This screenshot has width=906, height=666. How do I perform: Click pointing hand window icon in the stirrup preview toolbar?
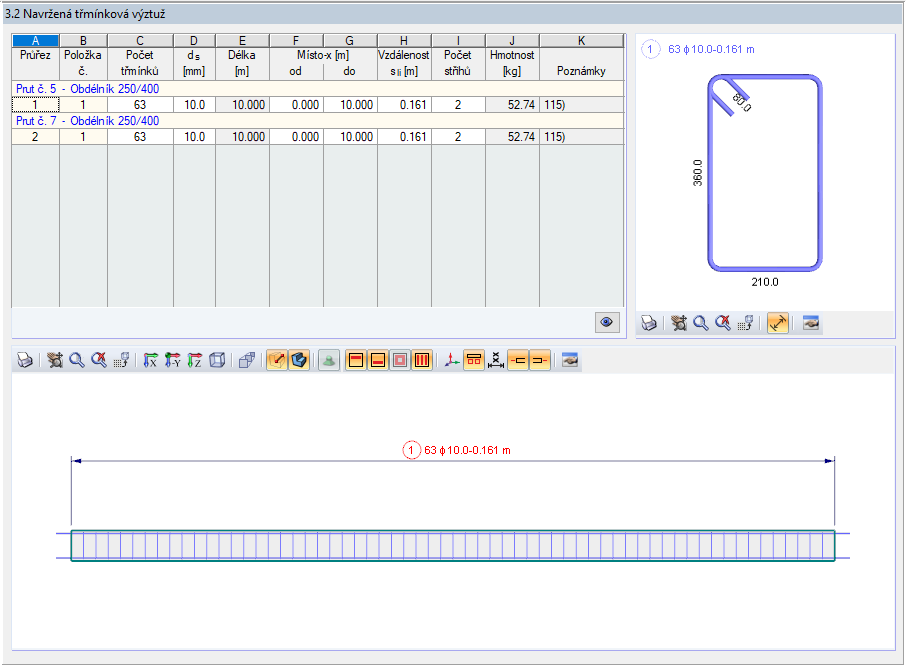811,323
